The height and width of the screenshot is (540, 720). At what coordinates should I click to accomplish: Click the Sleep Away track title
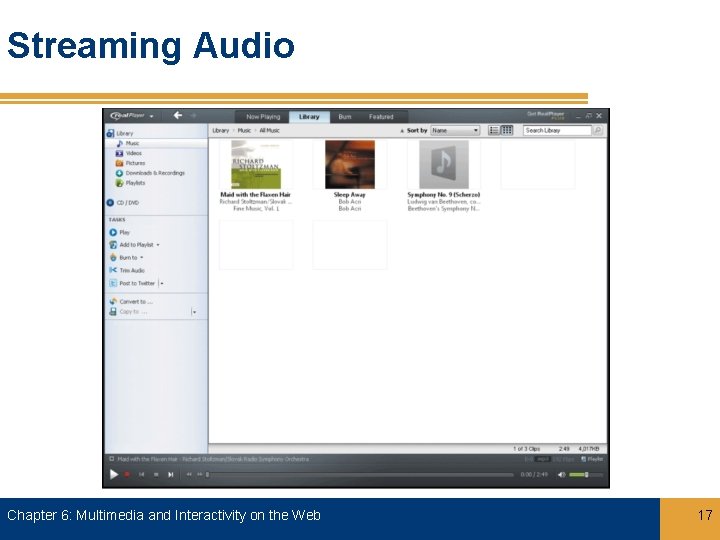[350, 195]
